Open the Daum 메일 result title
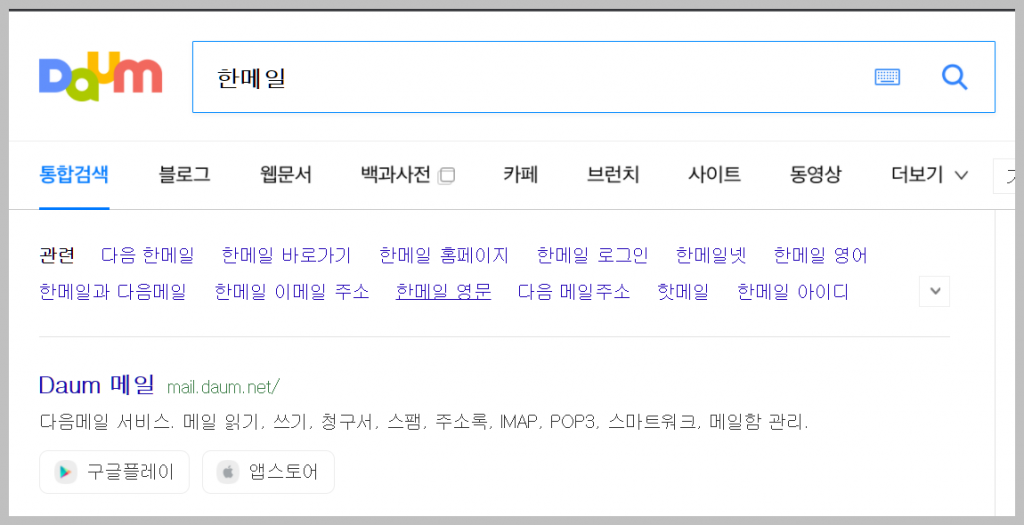Screen dimensions: 1024x525 97,385
